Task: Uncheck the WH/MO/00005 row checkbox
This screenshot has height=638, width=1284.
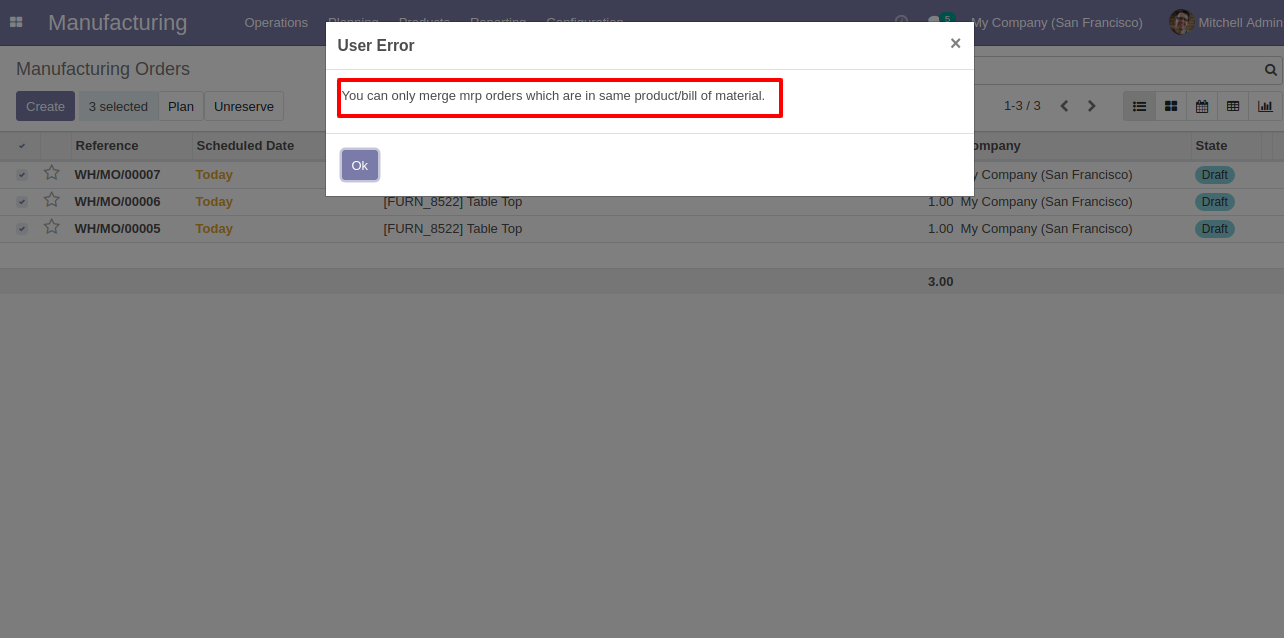Action: click(22, 229)
